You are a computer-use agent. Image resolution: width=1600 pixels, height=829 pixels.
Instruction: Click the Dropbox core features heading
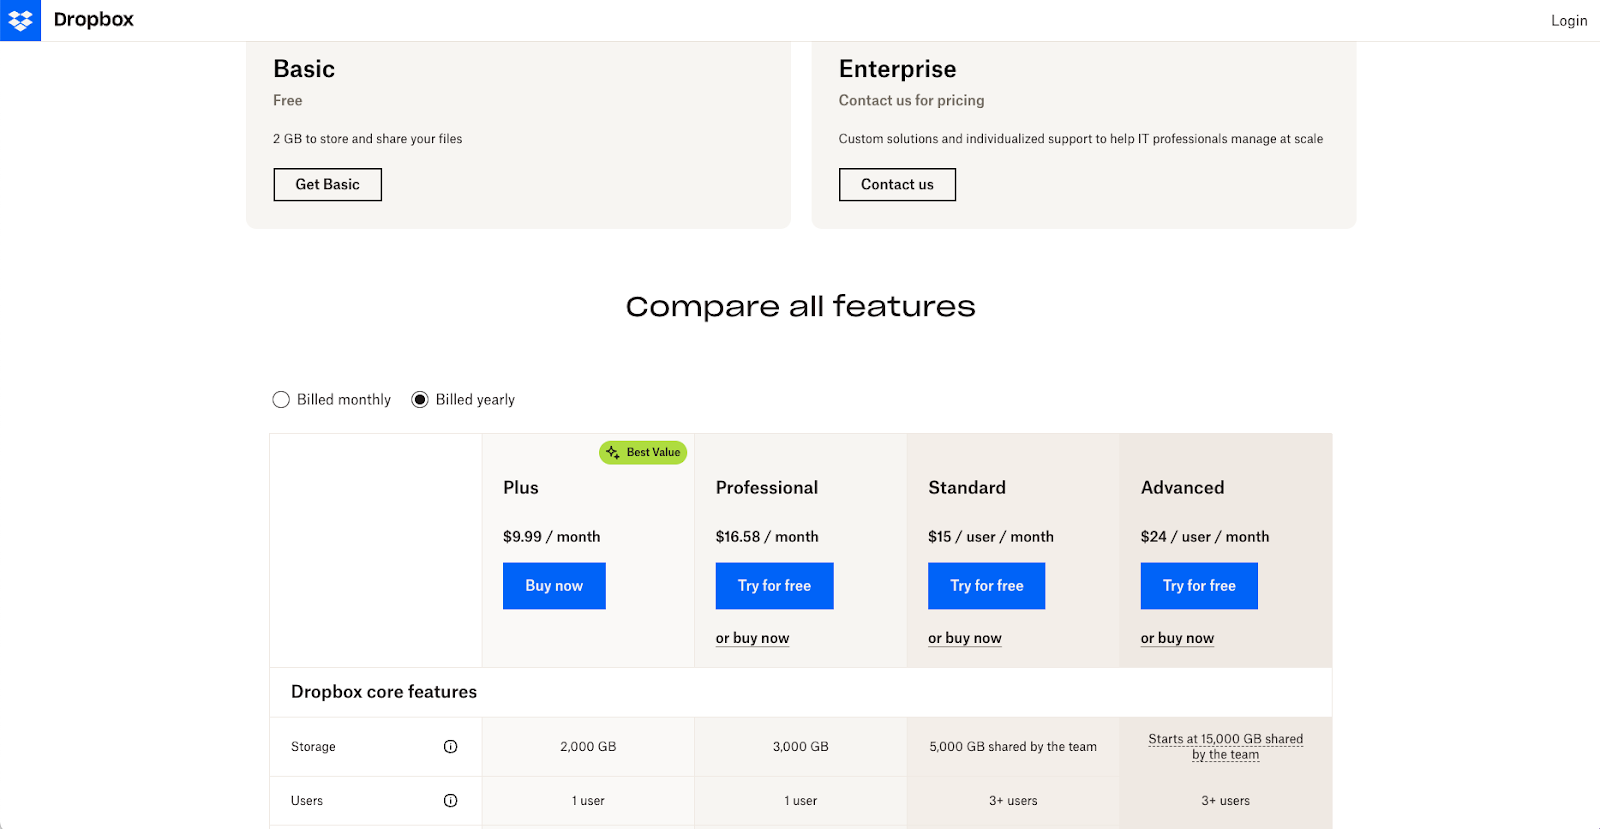(x=384, y=692)
